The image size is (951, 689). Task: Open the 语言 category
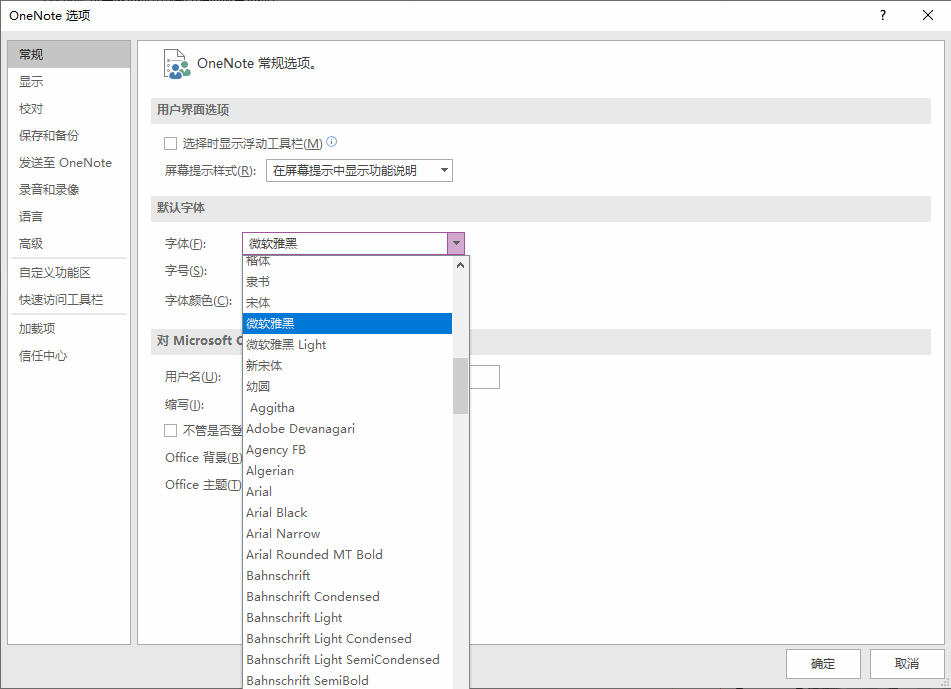[x=69, y=217]
